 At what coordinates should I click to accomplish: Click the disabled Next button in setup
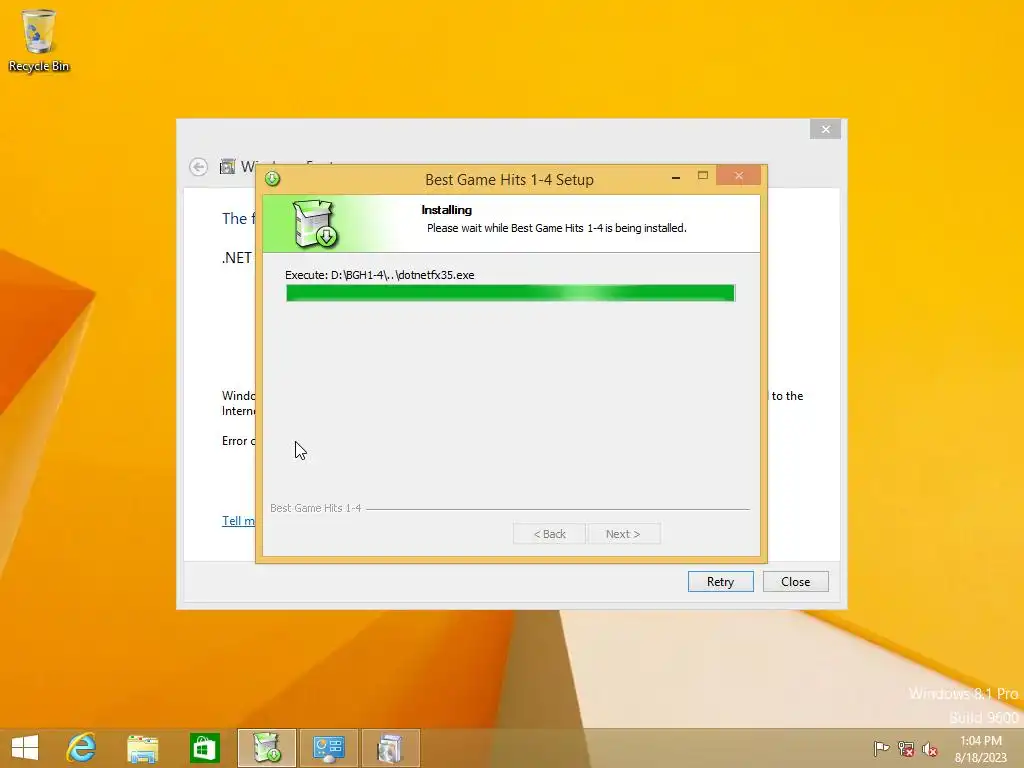tap(624, 534)
